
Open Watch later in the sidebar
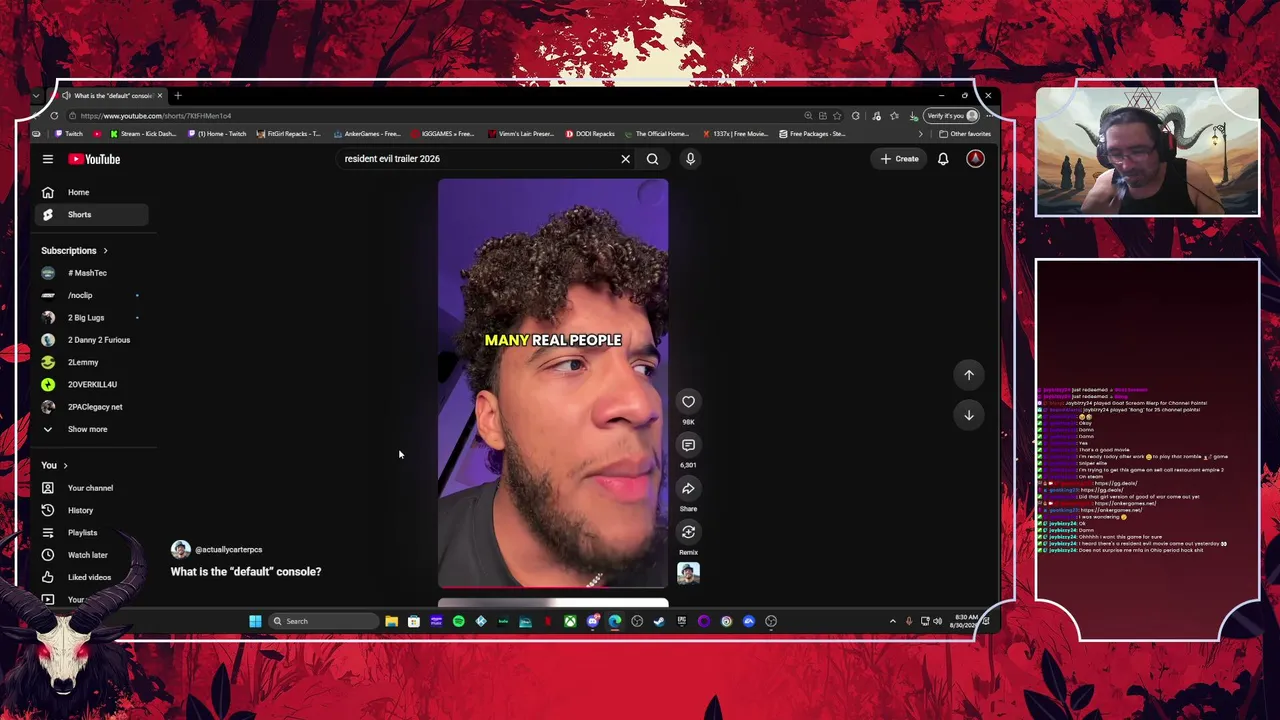[93, 555]
